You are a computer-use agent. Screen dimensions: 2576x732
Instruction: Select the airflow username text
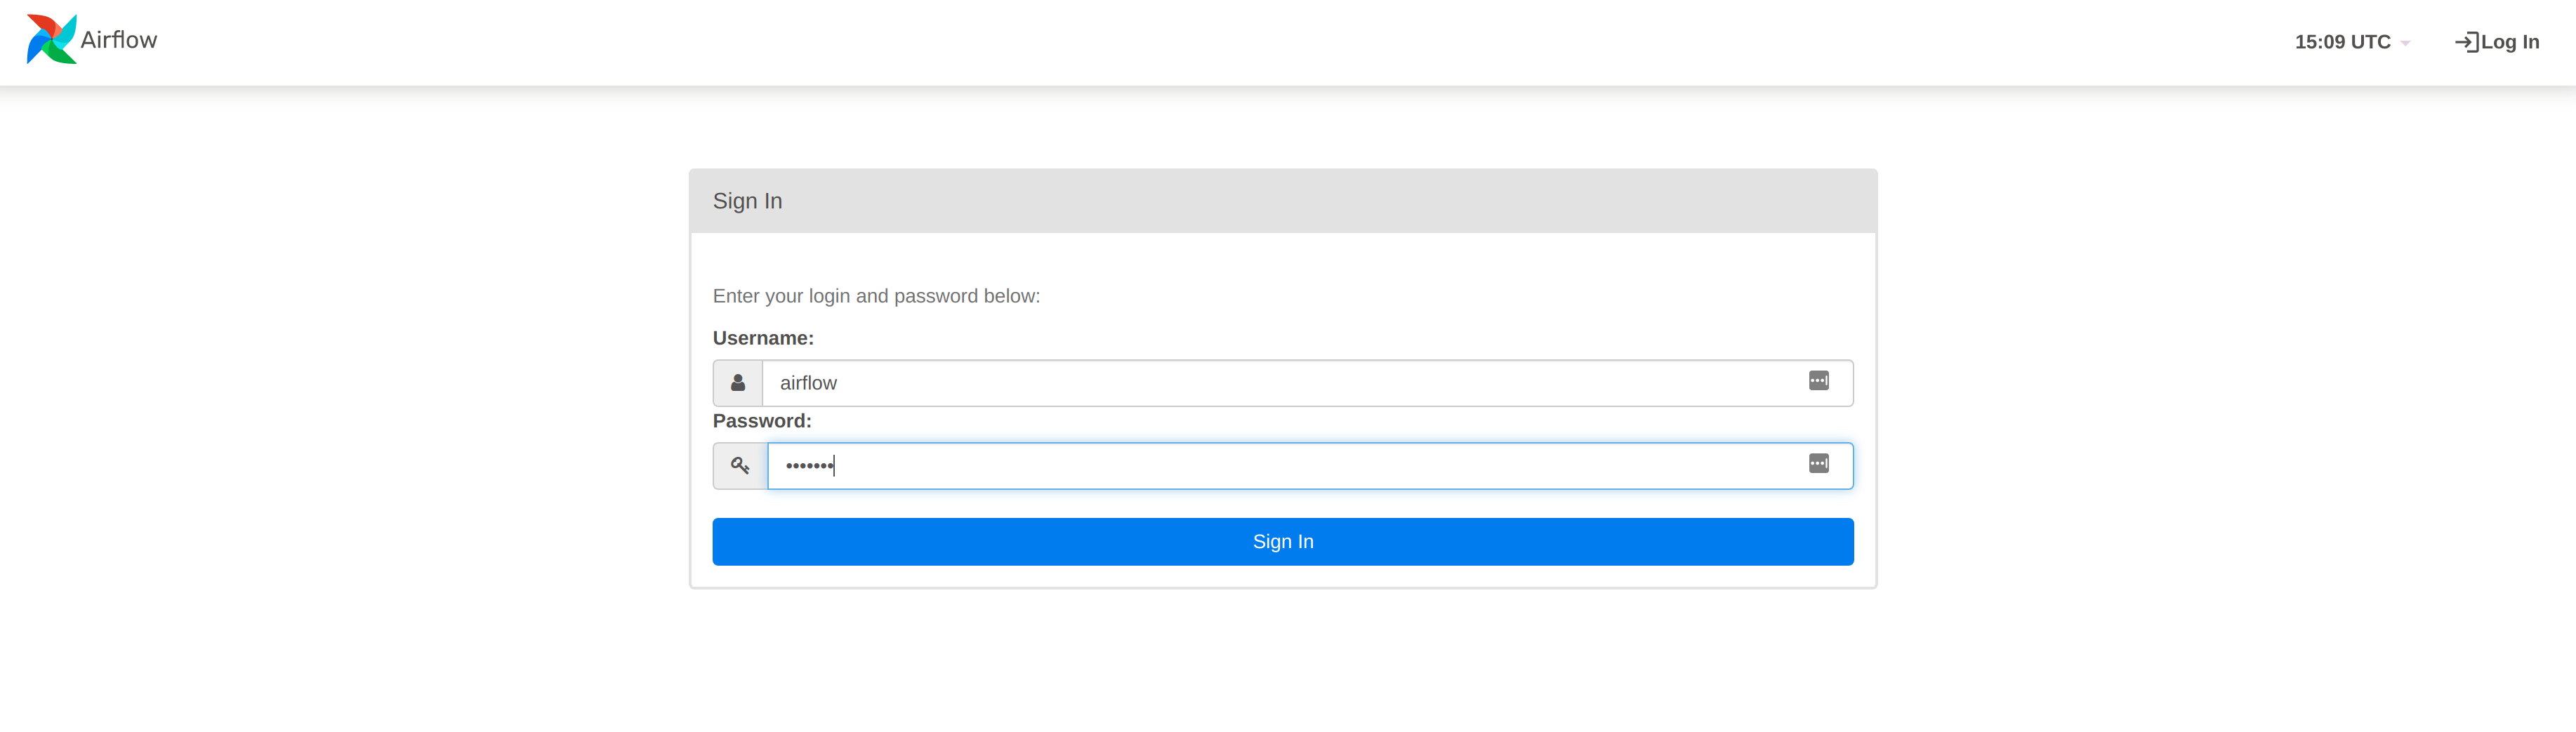[807, 382]
